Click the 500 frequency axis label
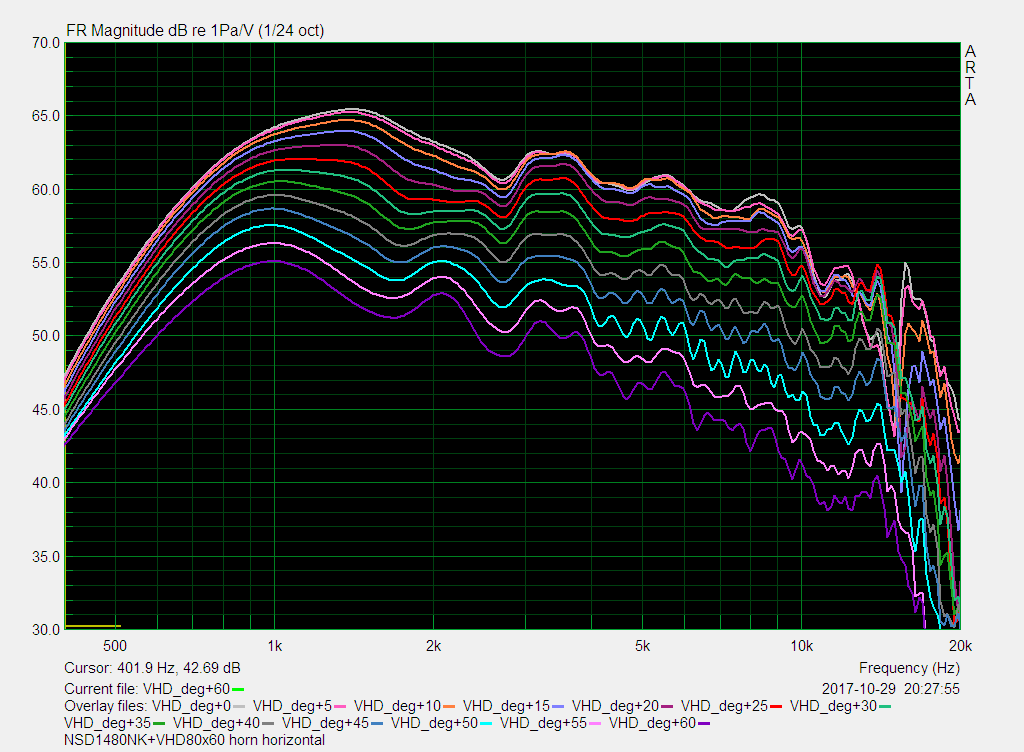The image size is (1024, 752). (115, 646)
